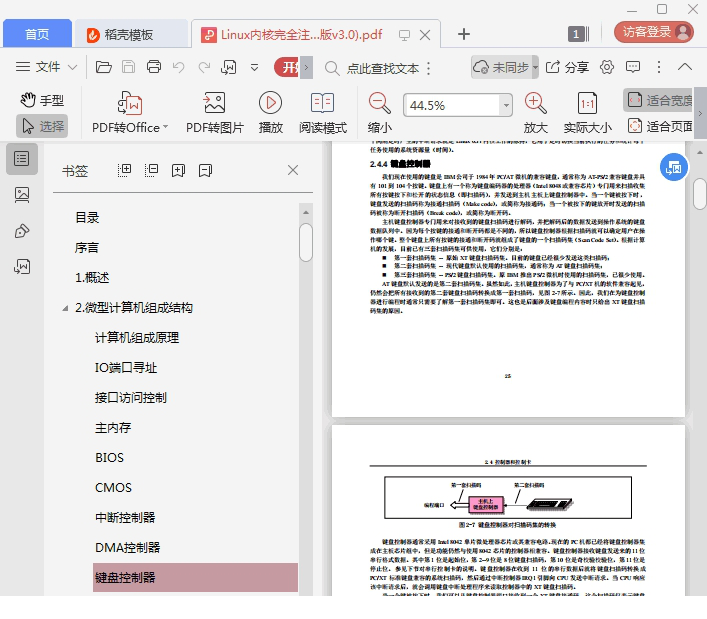Expand the 文件 menu dropdown arrow
Image resolution: width=707 pixels, height=619 pixels.
click(x=72, y=68)
